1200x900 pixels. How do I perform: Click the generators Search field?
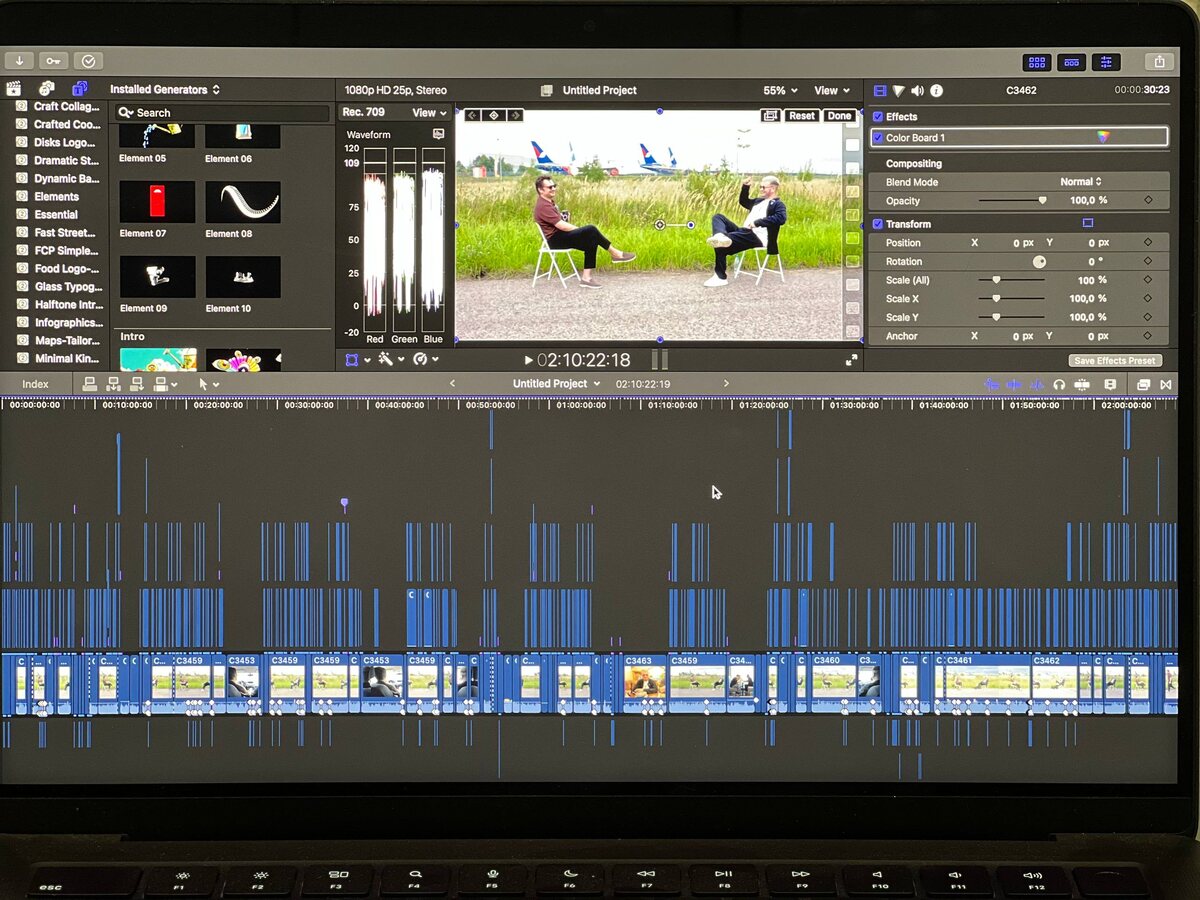coord(221,113)
